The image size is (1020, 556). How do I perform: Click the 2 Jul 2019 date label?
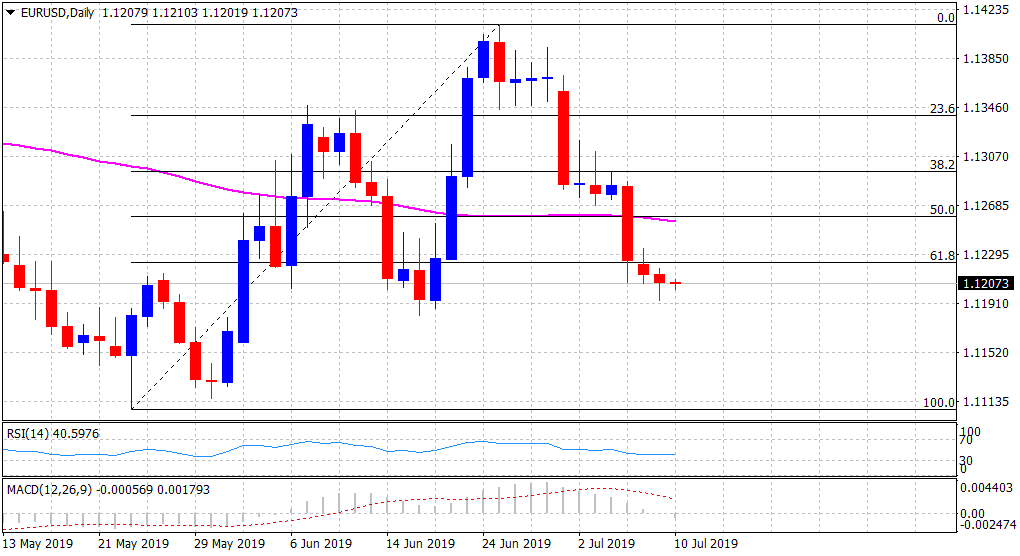tap(608, 543)
